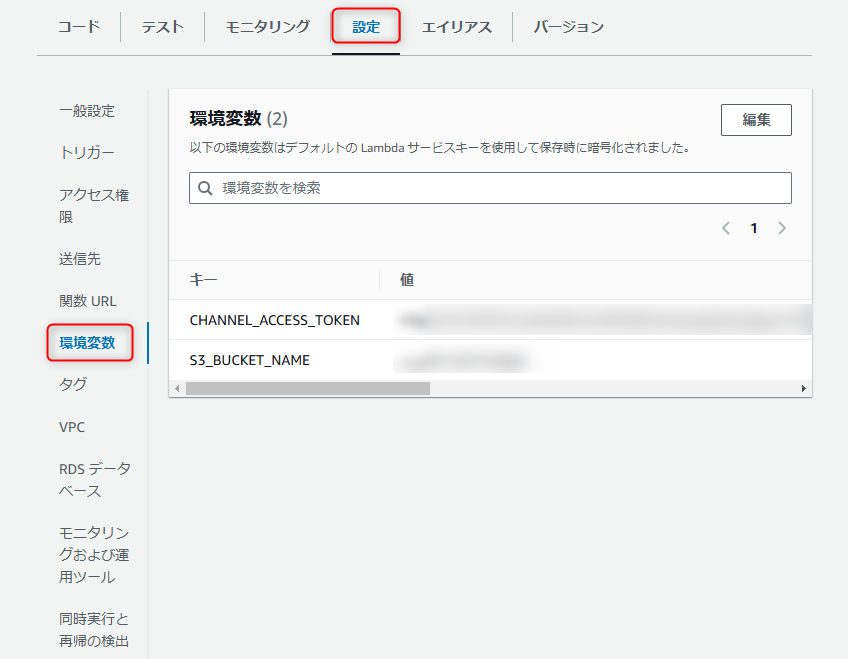This screenshot has height=659, width=848.
Task: Open トリガー in the sidebar
Action: click(x=87, y=153)
